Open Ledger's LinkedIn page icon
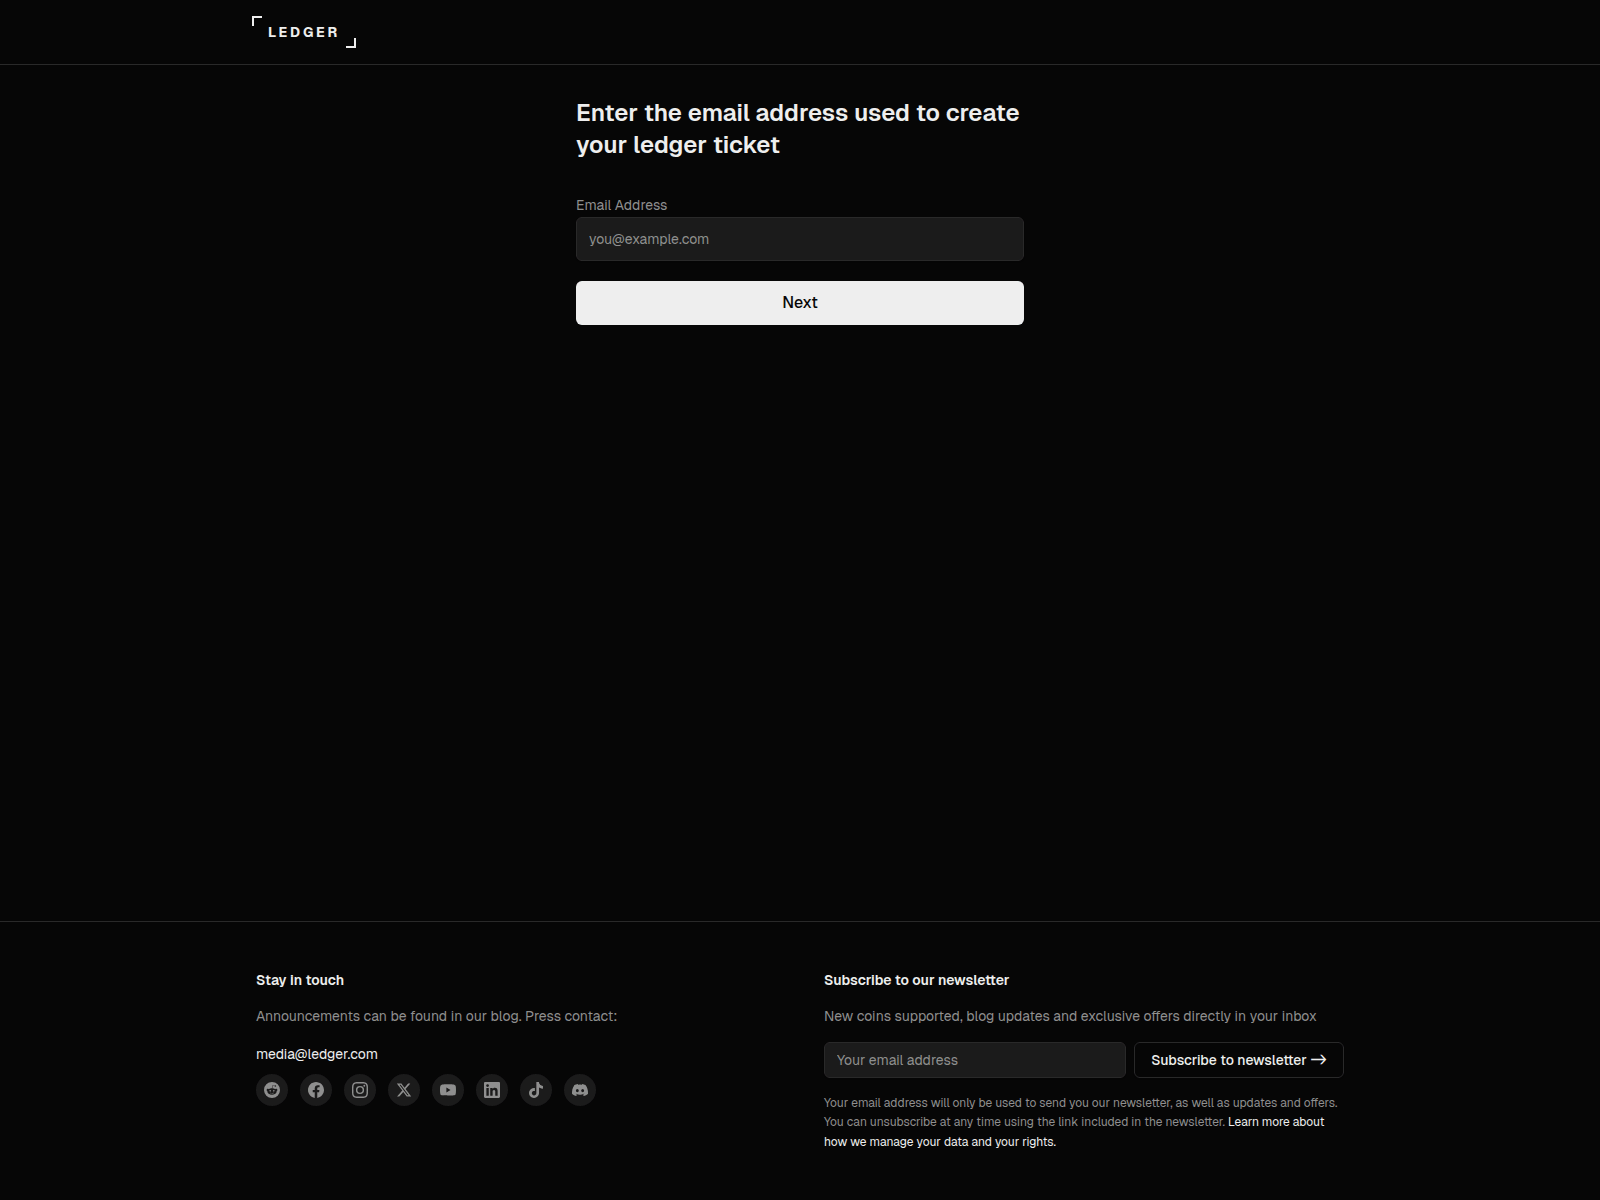Screen dimensions: 1600x1200 [492, 1090]
